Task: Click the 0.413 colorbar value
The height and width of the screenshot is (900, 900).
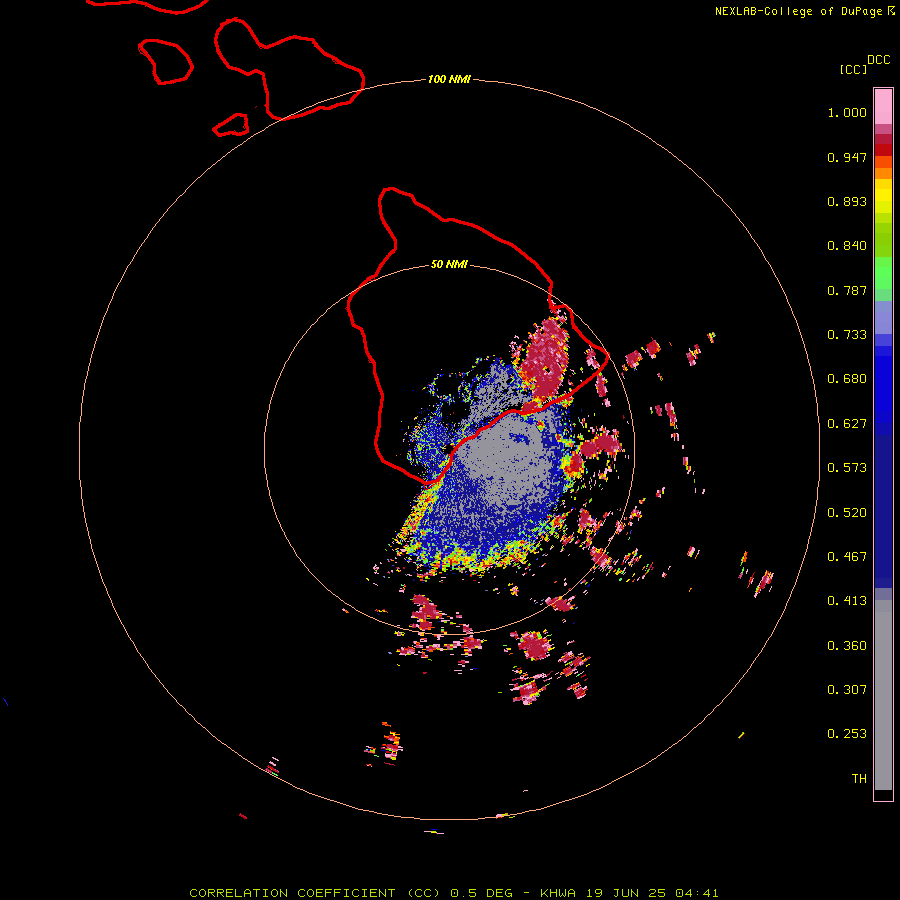Action: pos(847,601)
